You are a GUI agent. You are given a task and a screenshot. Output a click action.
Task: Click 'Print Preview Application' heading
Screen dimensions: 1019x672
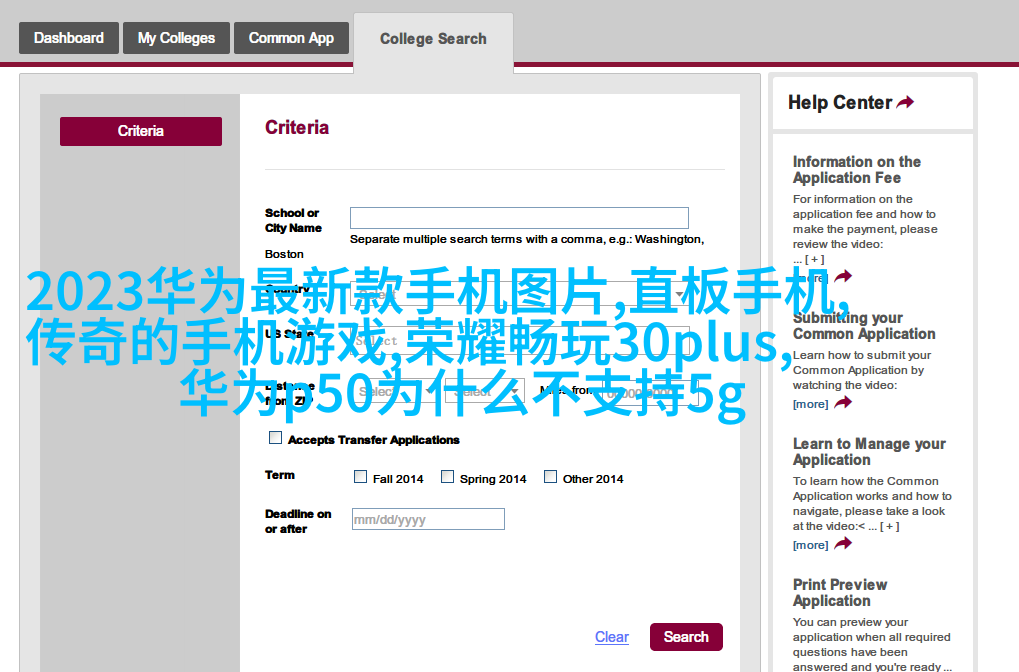(840, 593)
